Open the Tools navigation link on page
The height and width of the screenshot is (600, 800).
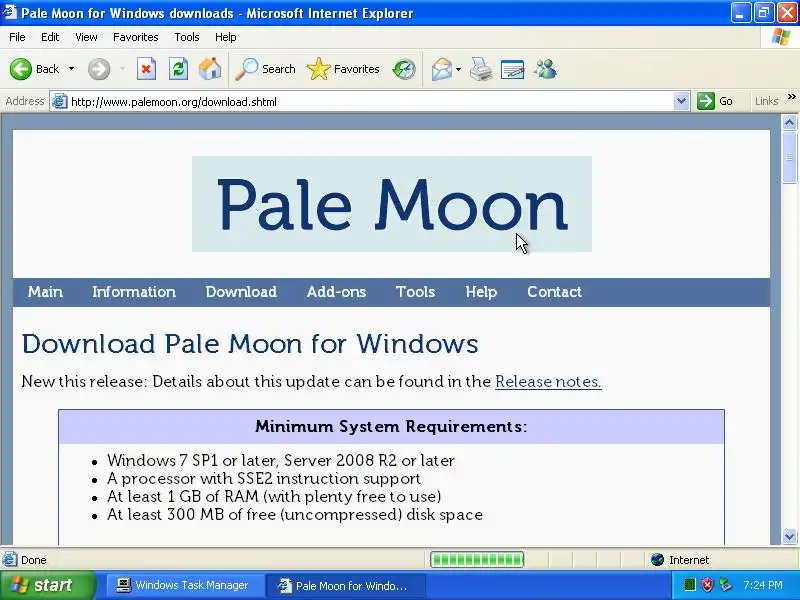(415, 292)
